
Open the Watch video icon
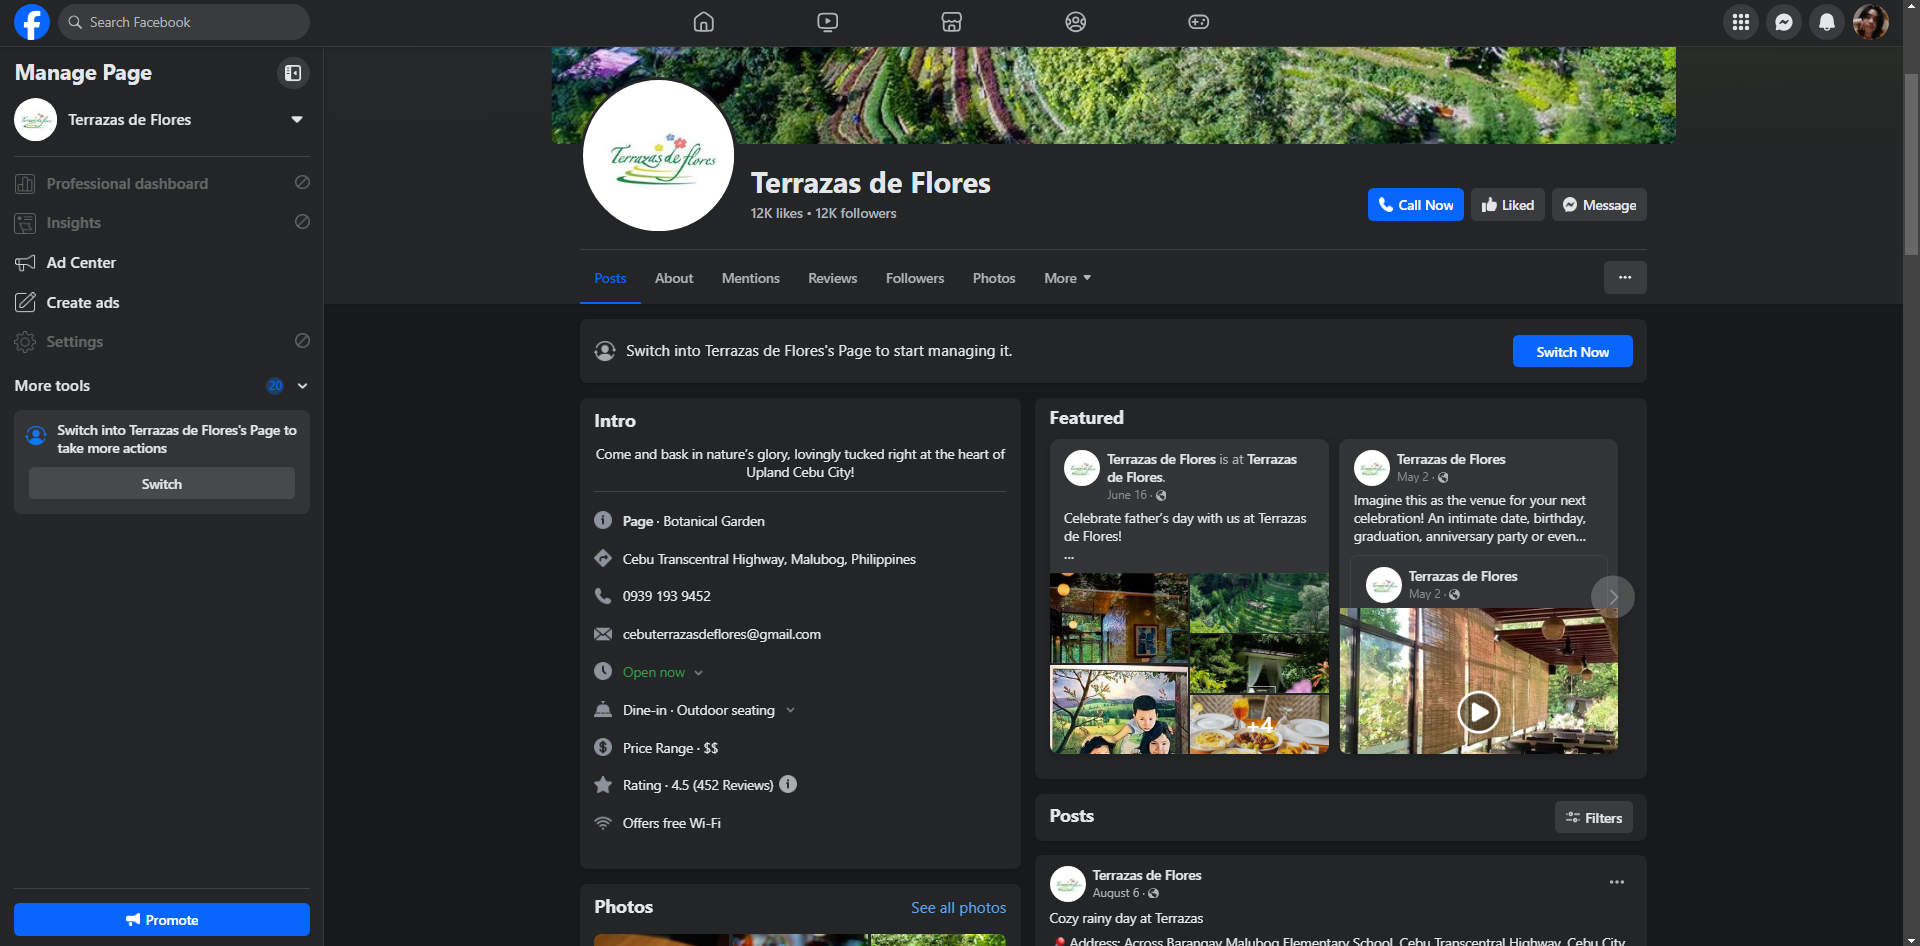coord(828,22)
